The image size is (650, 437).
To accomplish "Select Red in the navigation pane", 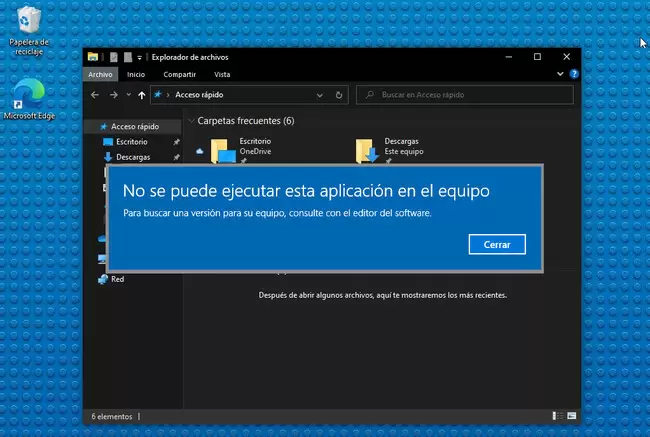I will [x=117, y=279].
